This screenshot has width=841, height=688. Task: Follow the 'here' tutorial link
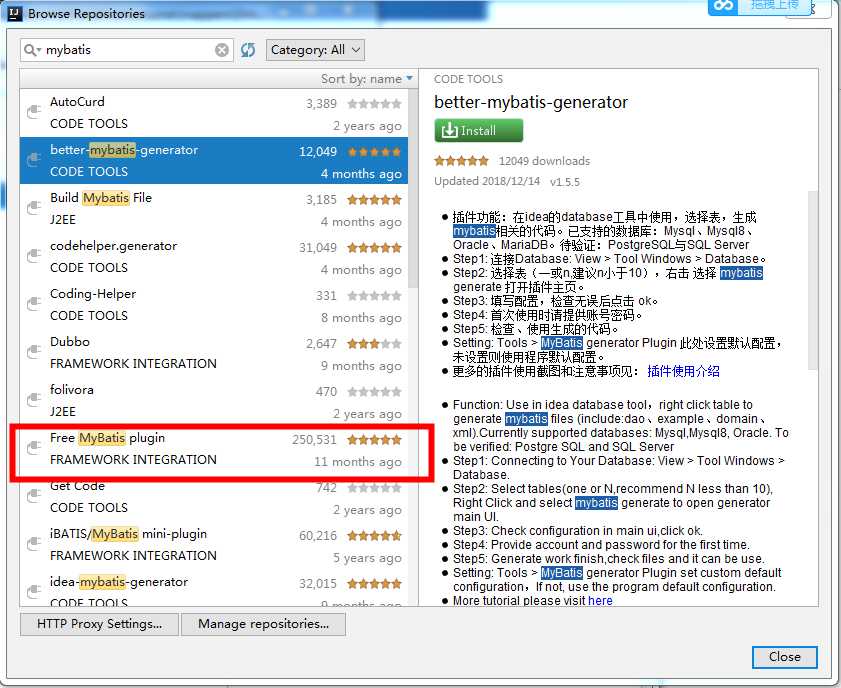[x=600, y=601]
